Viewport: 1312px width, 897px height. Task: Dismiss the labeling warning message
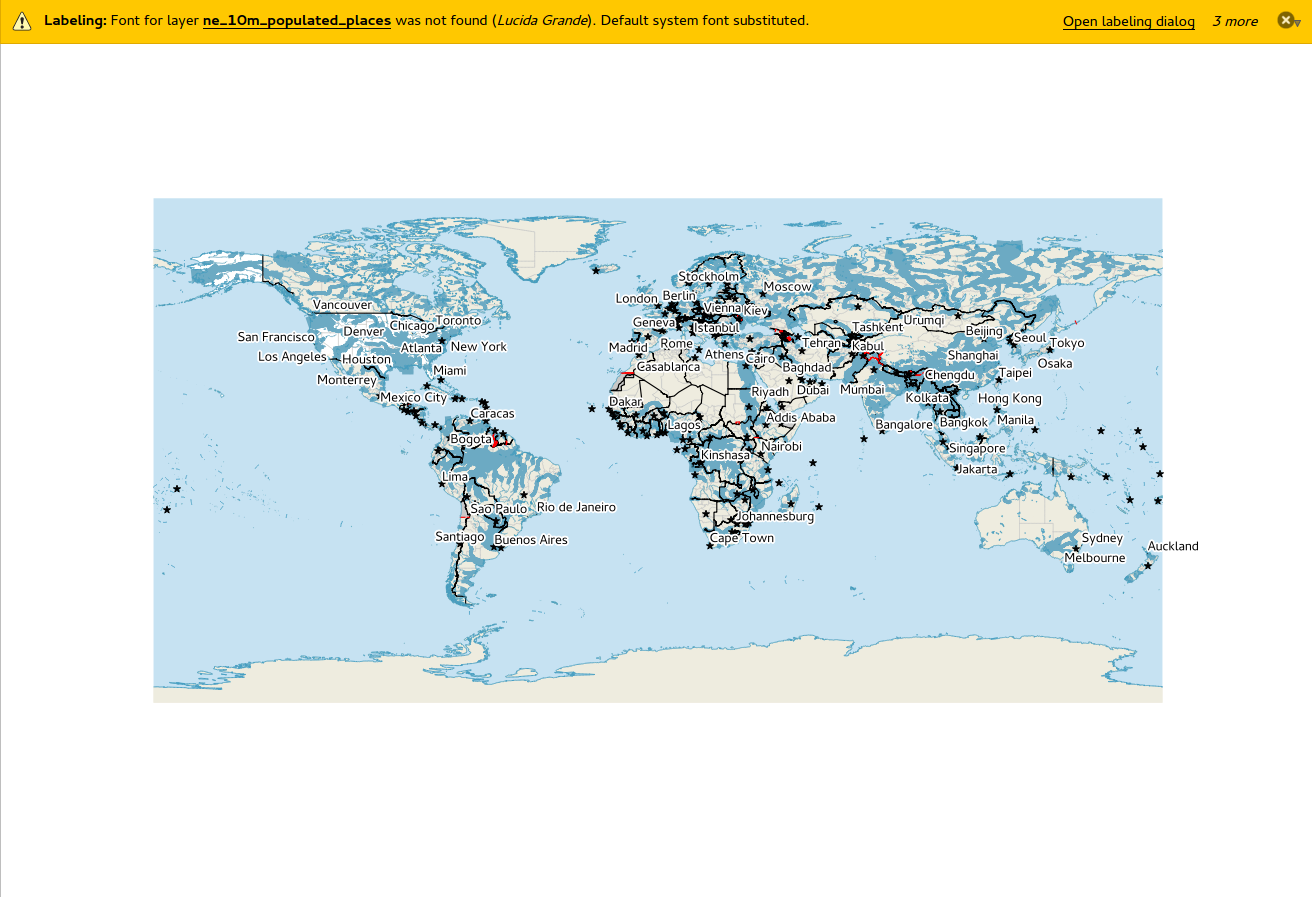tap(1285, 20)
